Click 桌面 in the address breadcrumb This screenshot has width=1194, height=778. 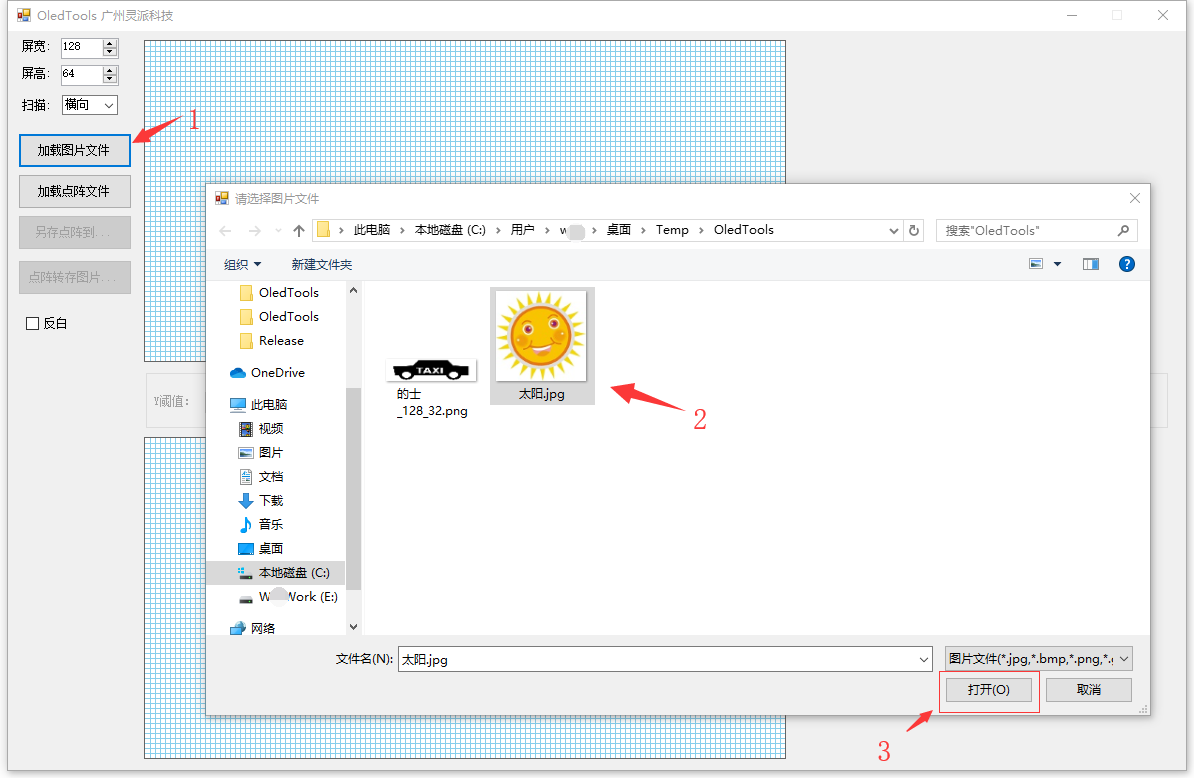(x=618, y=230)
